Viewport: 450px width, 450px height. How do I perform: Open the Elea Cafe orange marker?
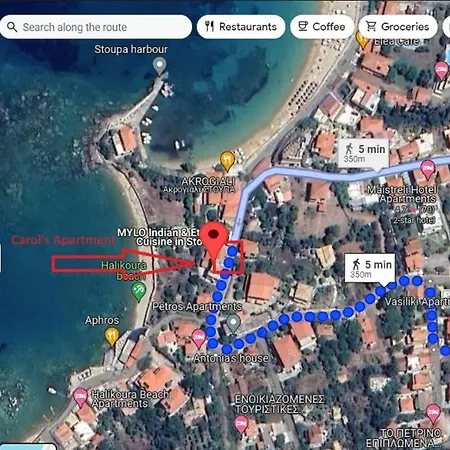tap(363, 39)
